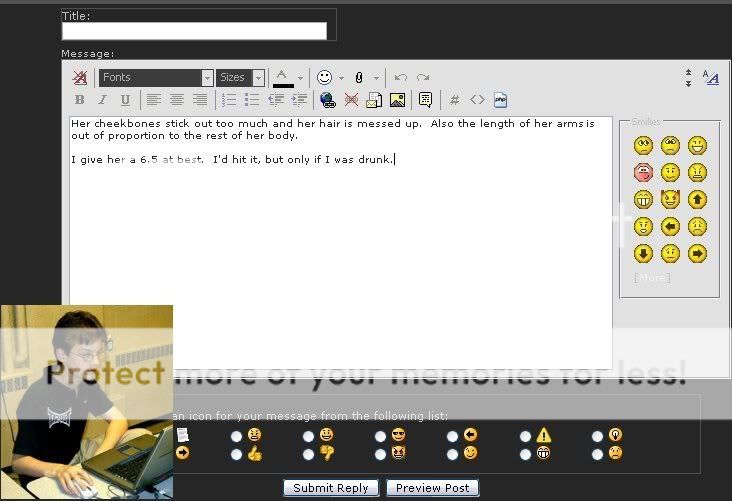Select the warning triangle post icon radio button

(x=525, y=436)
